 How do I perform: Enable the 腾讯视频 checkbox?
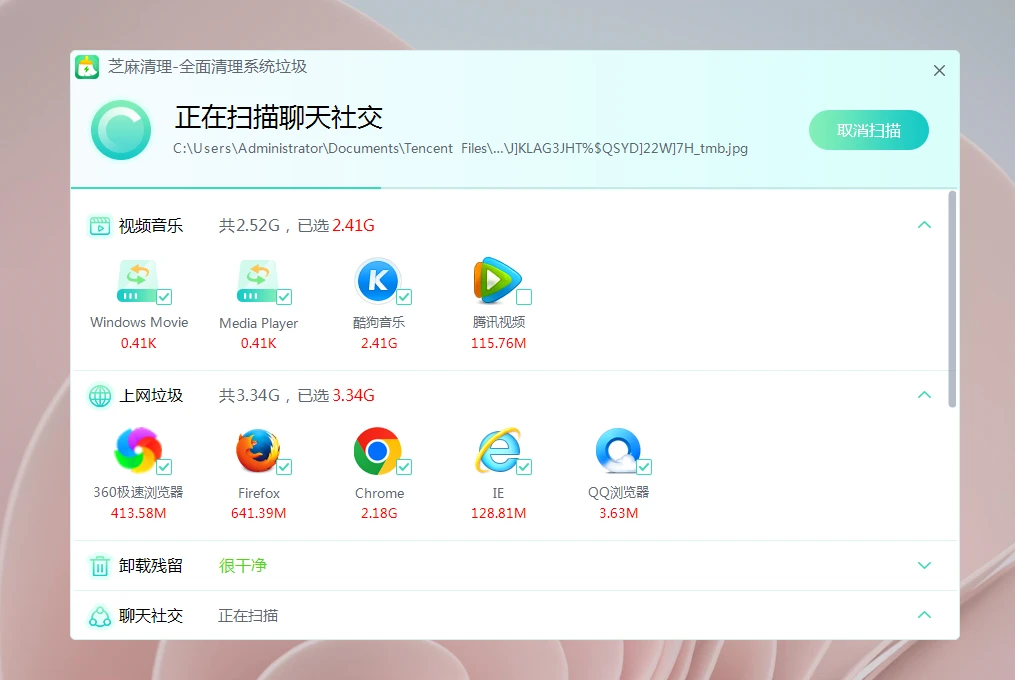tap(524, 297)
